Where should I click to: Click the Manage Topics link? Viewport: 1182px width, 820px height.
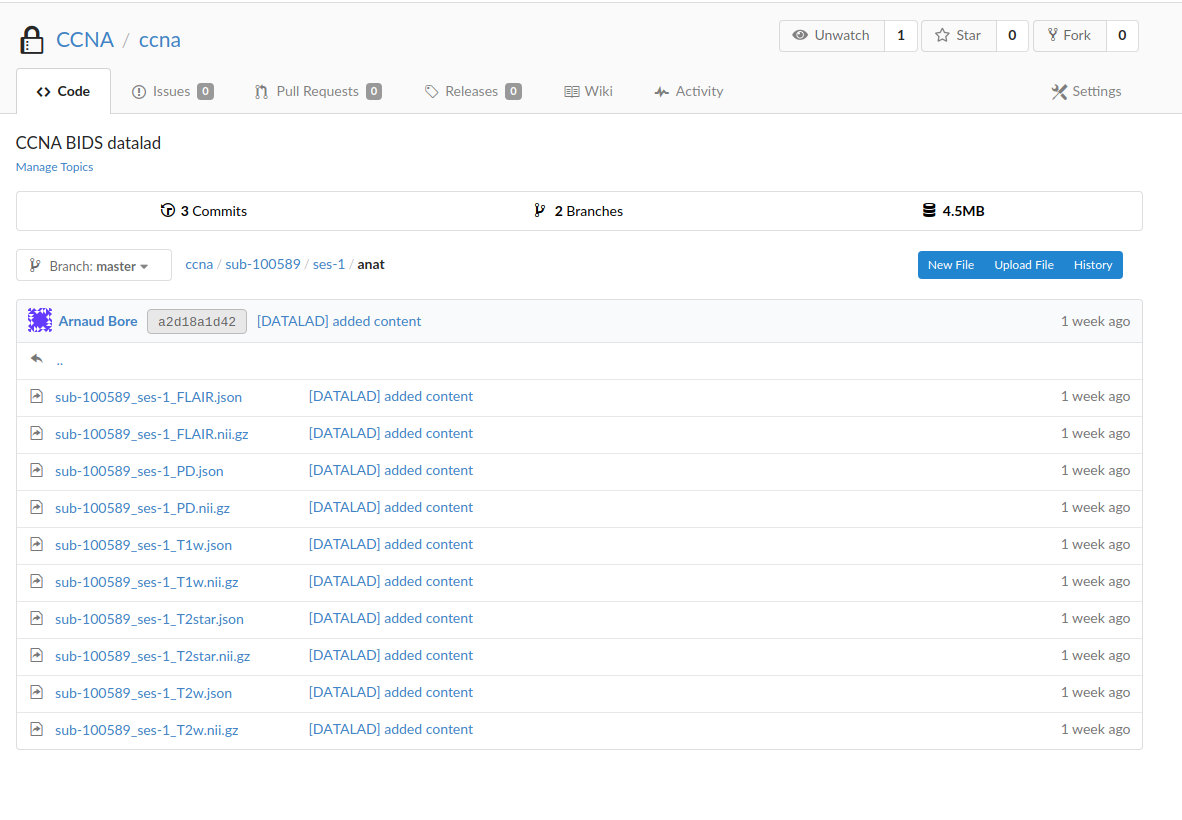pyautogui.click(x=54, y=167)
